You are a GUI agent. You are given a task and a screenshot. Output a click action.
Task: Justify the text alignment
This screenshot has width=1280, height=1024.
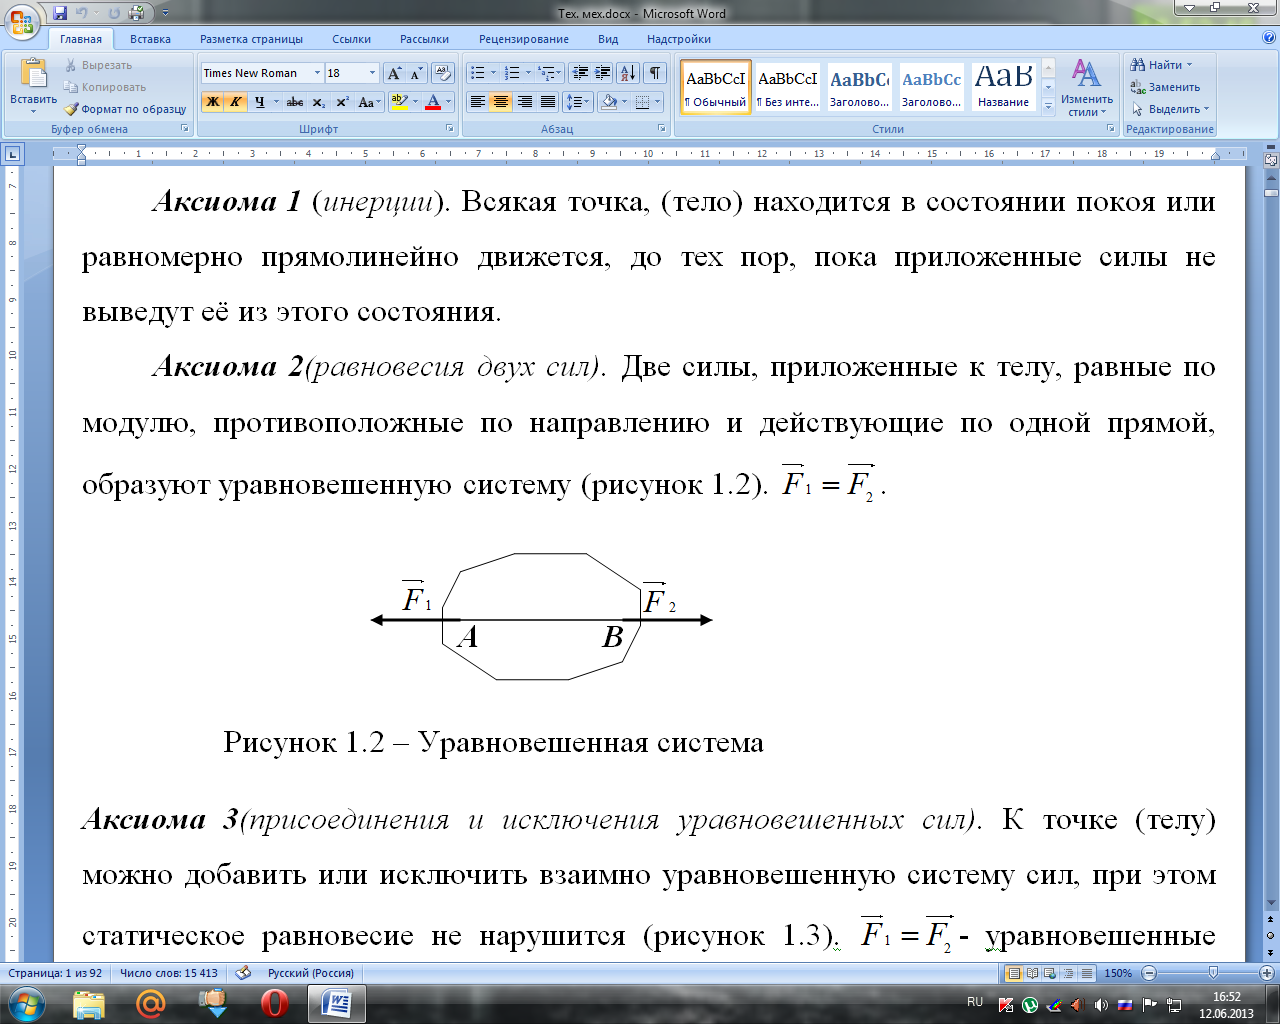pyautogui.click(x=548, y=102)
